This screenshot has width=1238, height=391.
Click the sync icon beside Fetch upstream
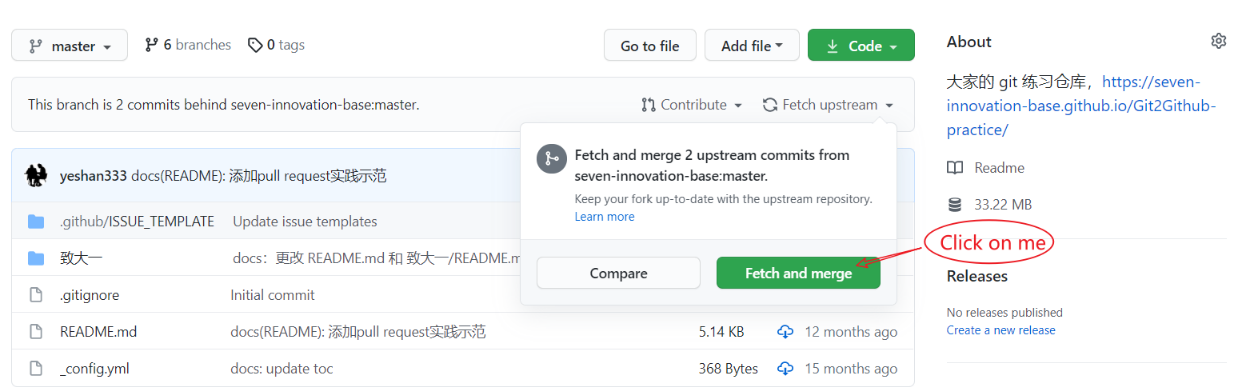tap(770, 105)
